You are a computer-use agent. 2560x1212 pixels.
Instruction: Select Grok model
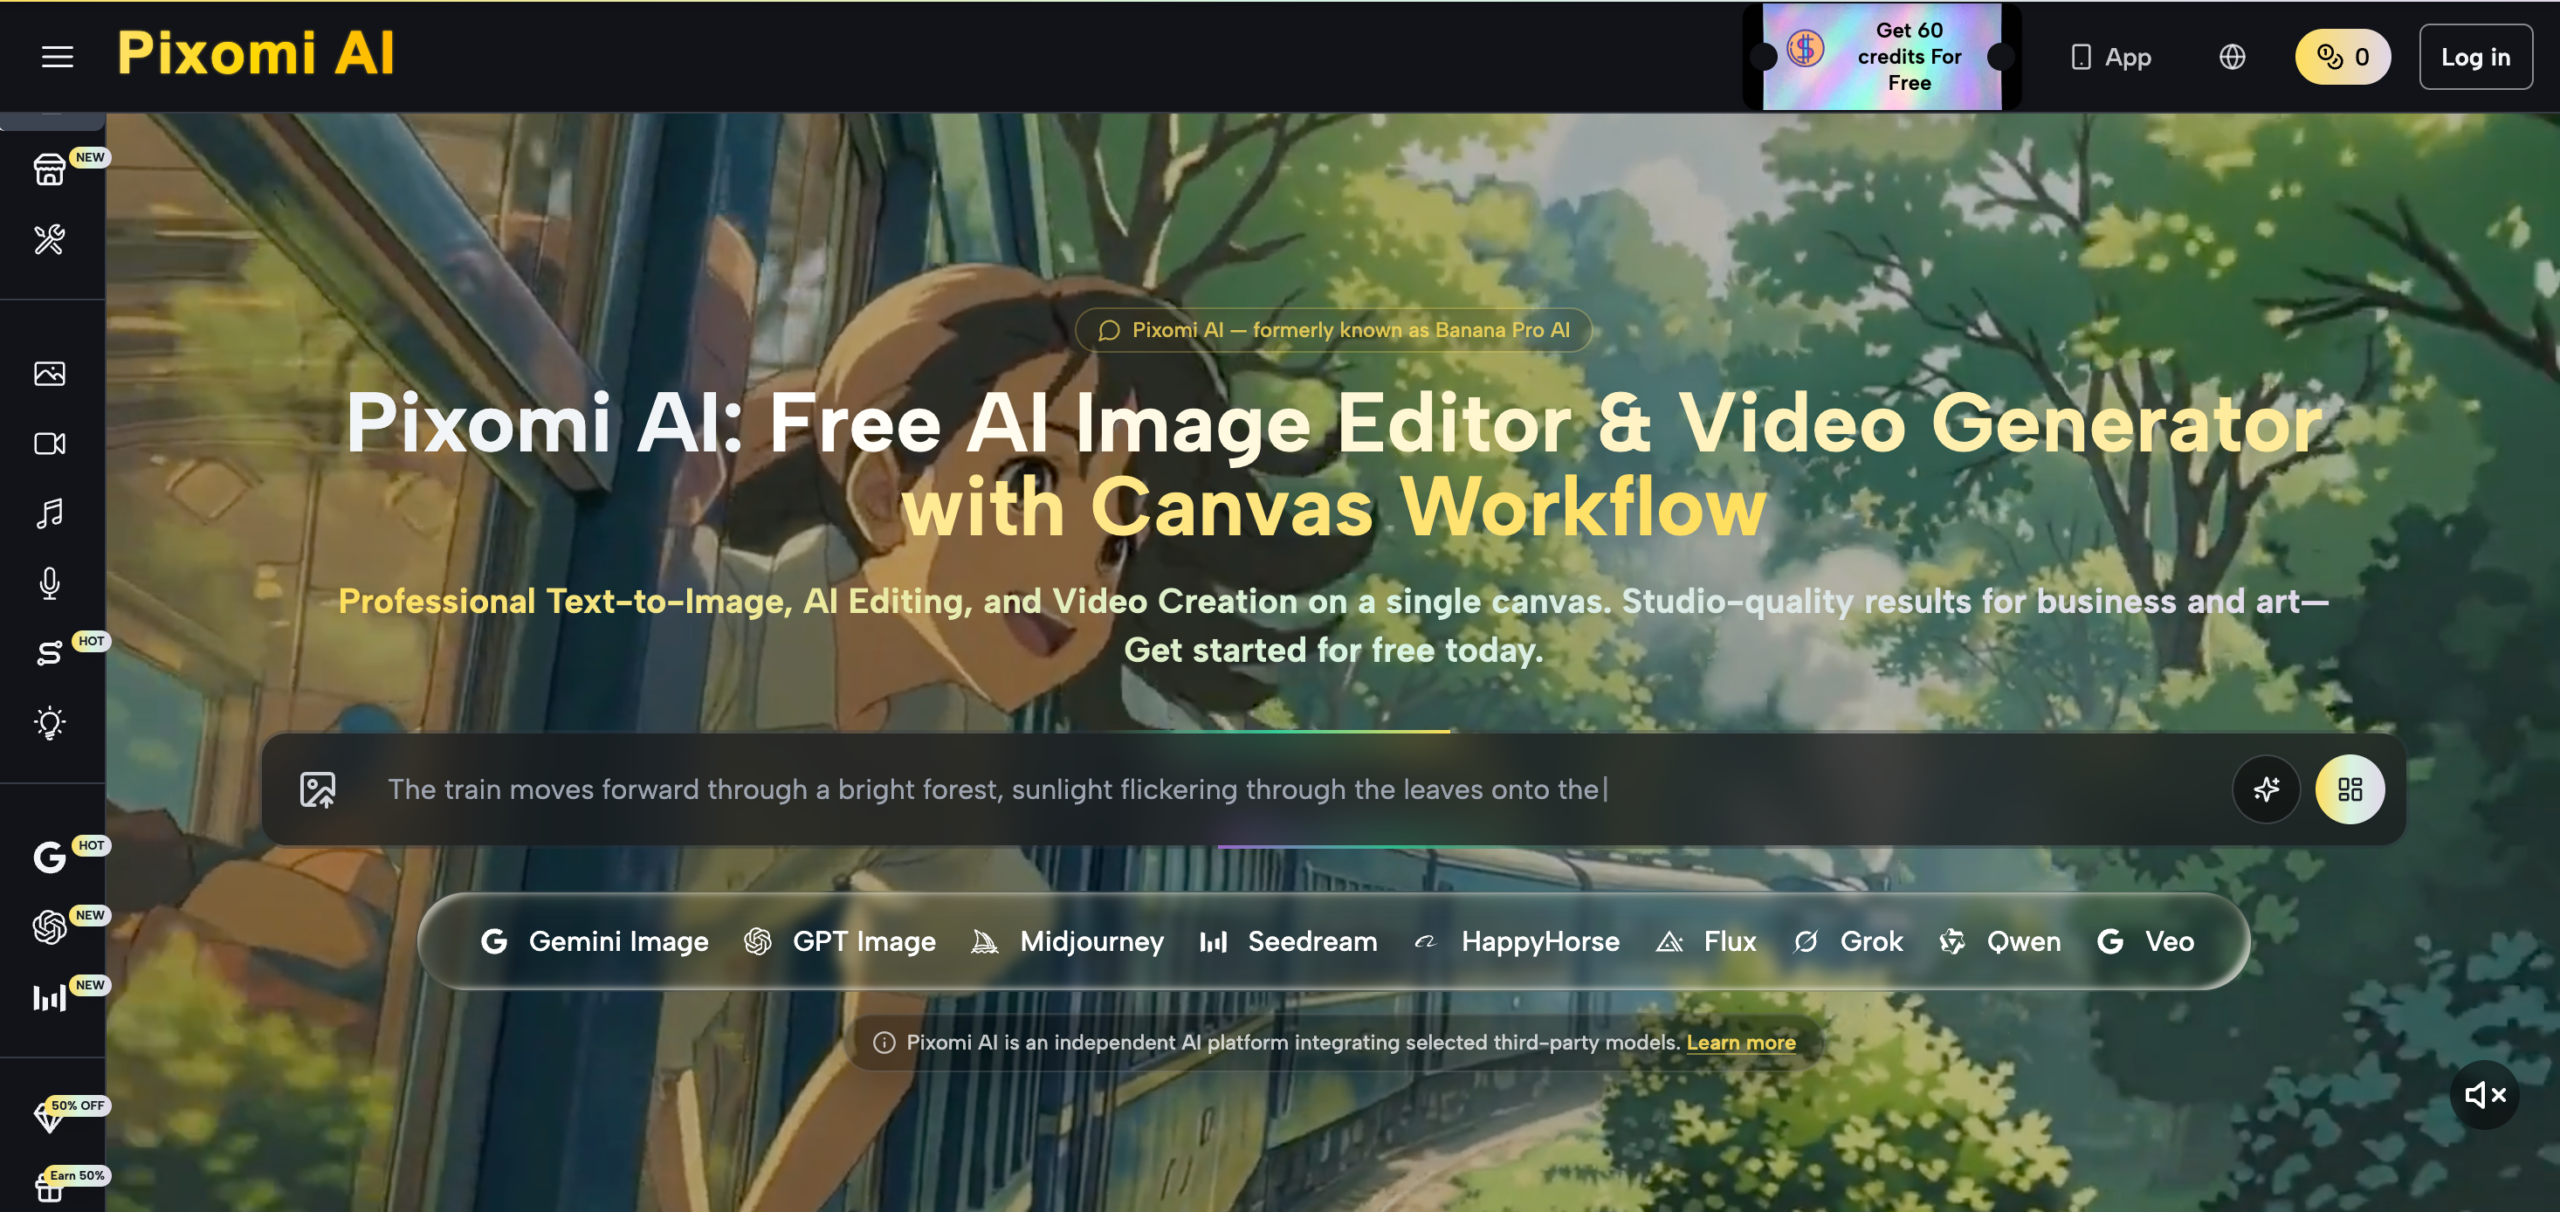coord(1847,942)
